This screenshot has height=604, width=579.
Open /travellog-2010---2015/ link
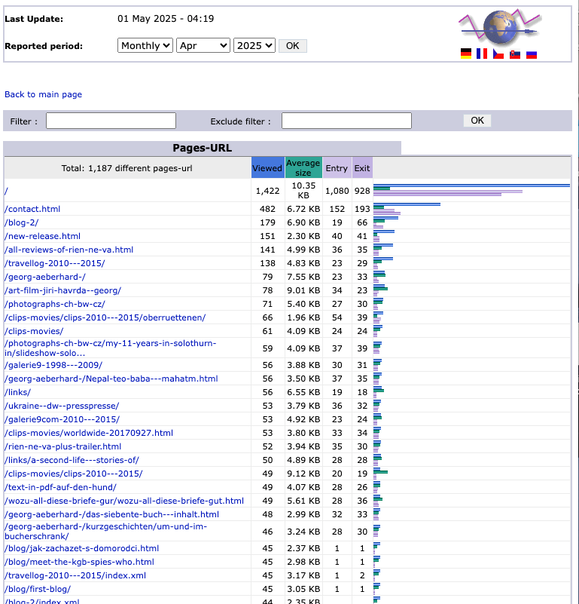tap(55, 263)
